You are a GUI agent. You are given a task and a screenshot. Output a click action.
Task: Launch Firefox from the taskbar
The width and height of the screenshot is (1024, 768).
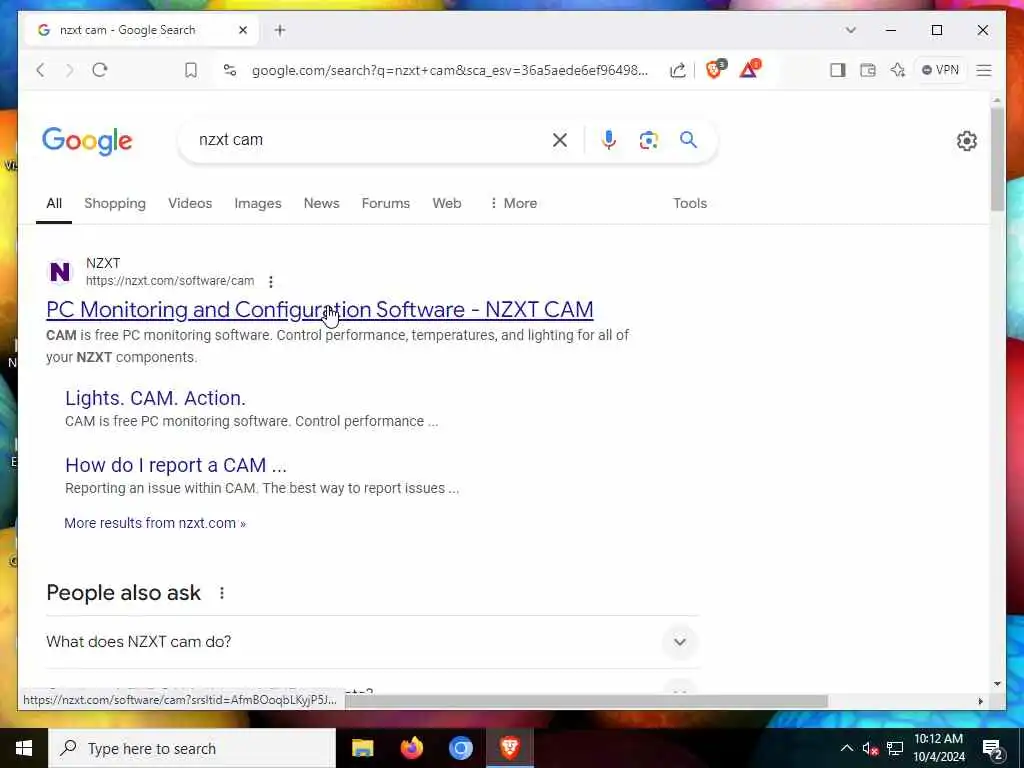pos(411,748)
